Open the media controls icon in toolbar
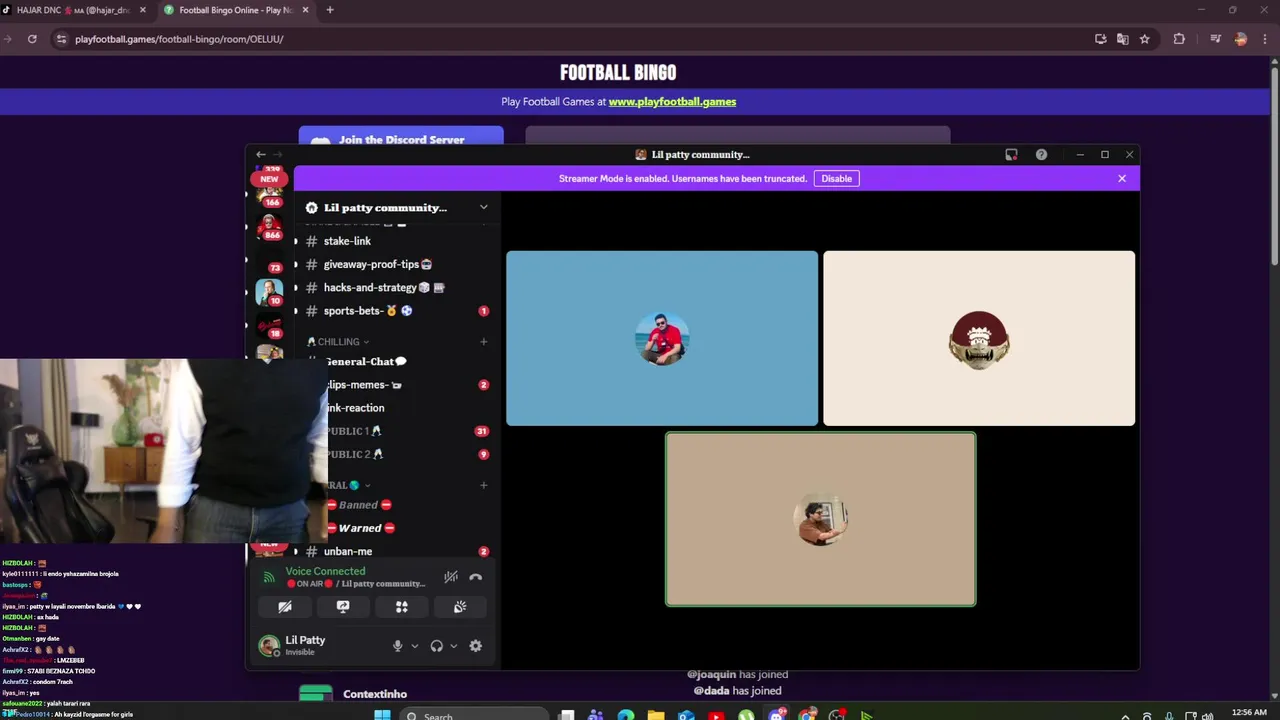Viewport: 1280px width, 720px height. click(1215, 39)
